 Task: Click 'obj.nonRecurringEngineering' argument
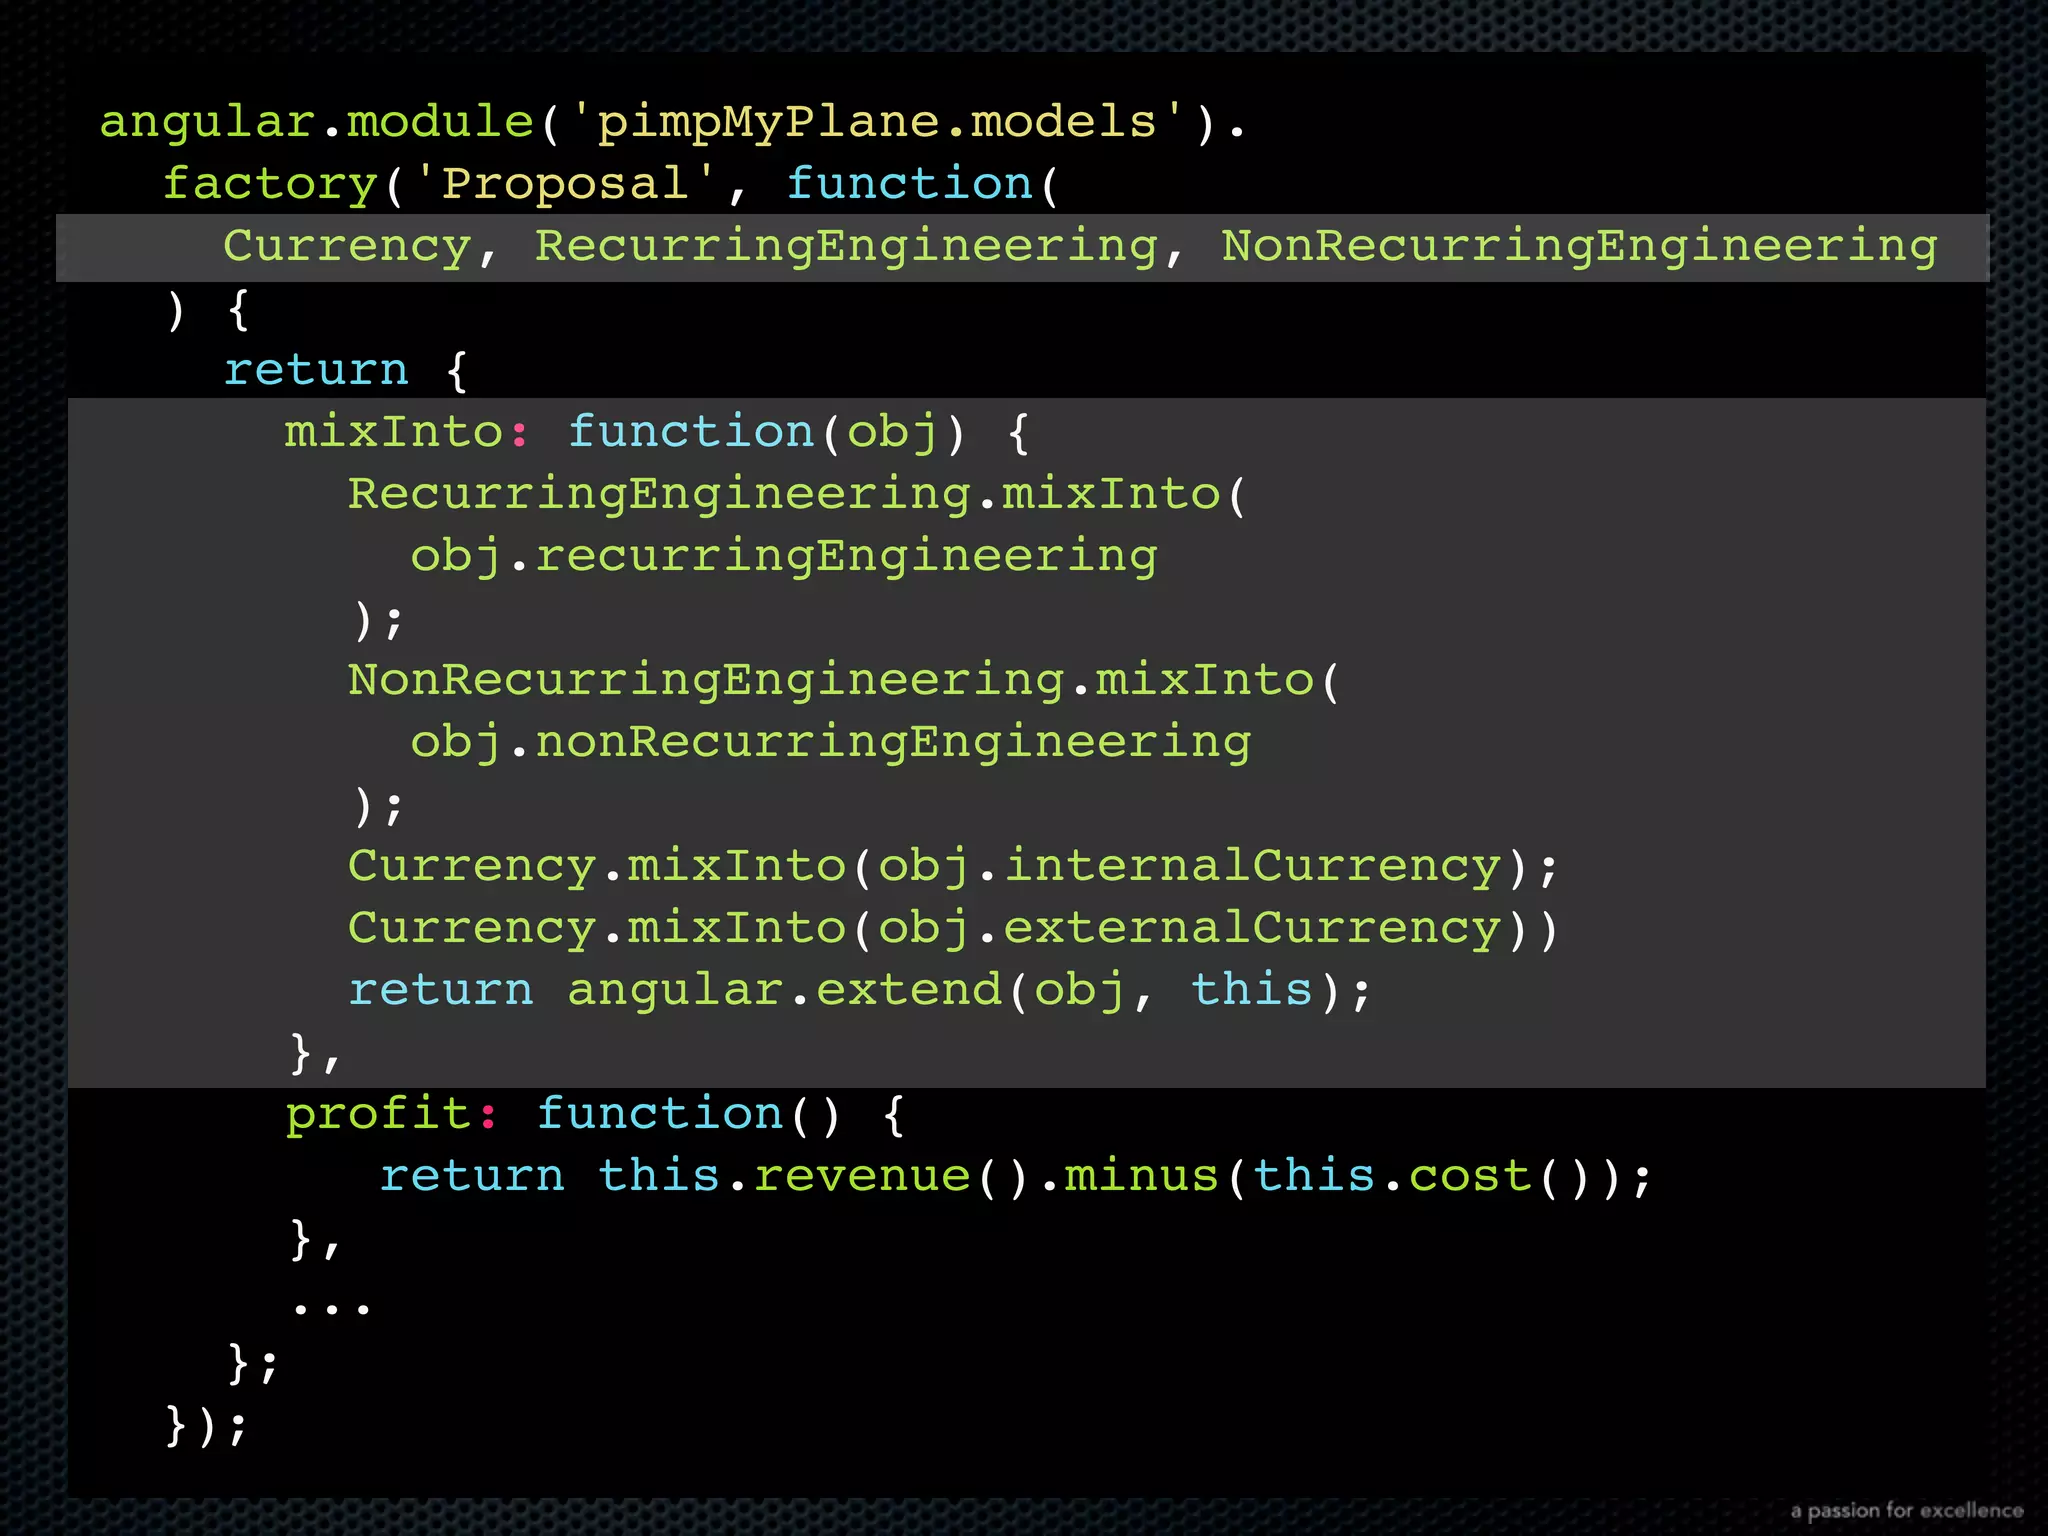click(x=831, y=743)
